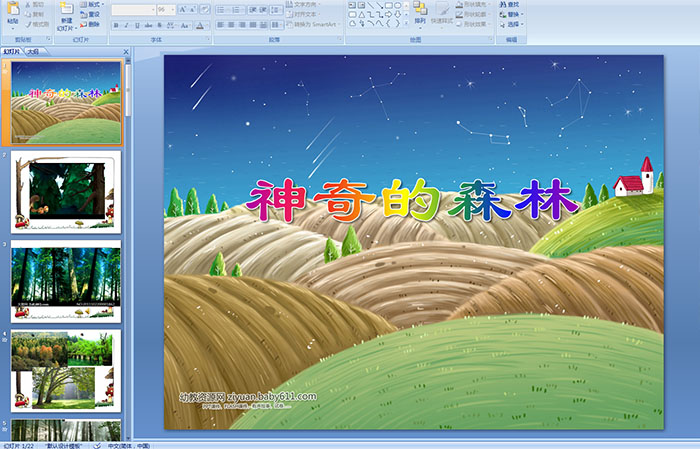
Task: Click Delete slide (删除) button
Action: (90, 24)
